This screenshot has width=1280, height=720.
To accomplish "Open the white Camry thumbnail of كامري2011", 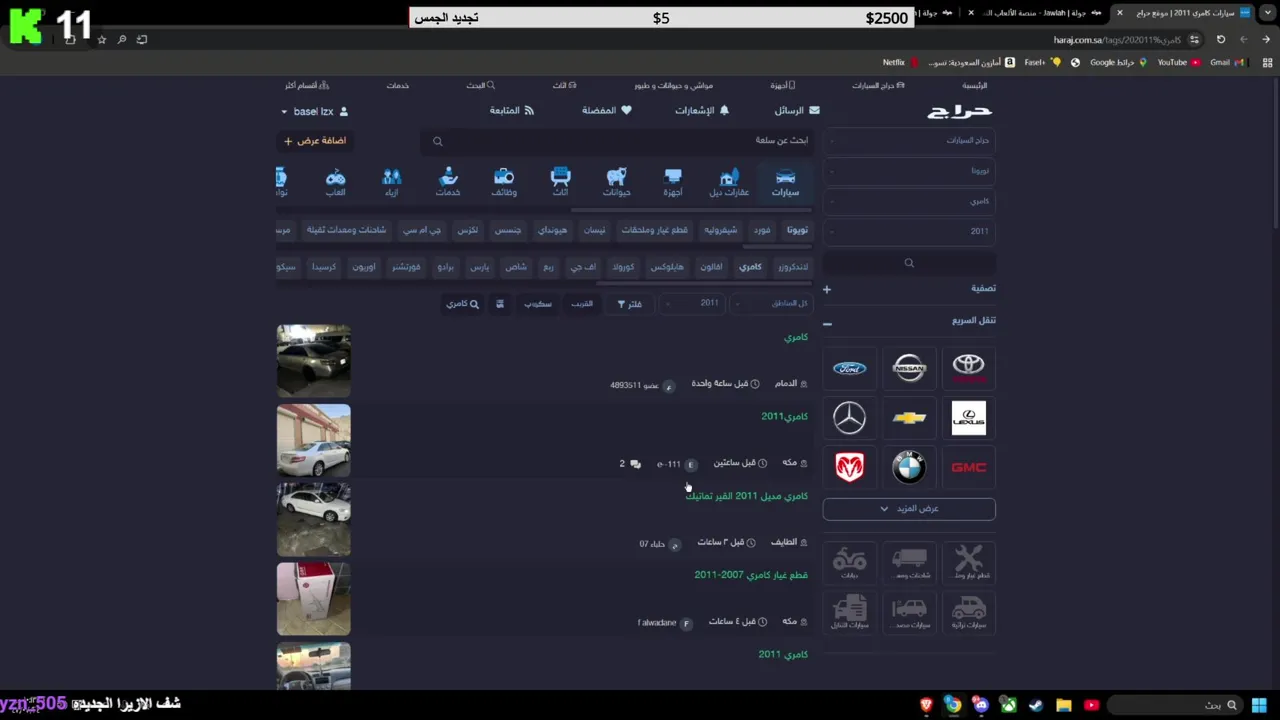I will coord(314,440).
